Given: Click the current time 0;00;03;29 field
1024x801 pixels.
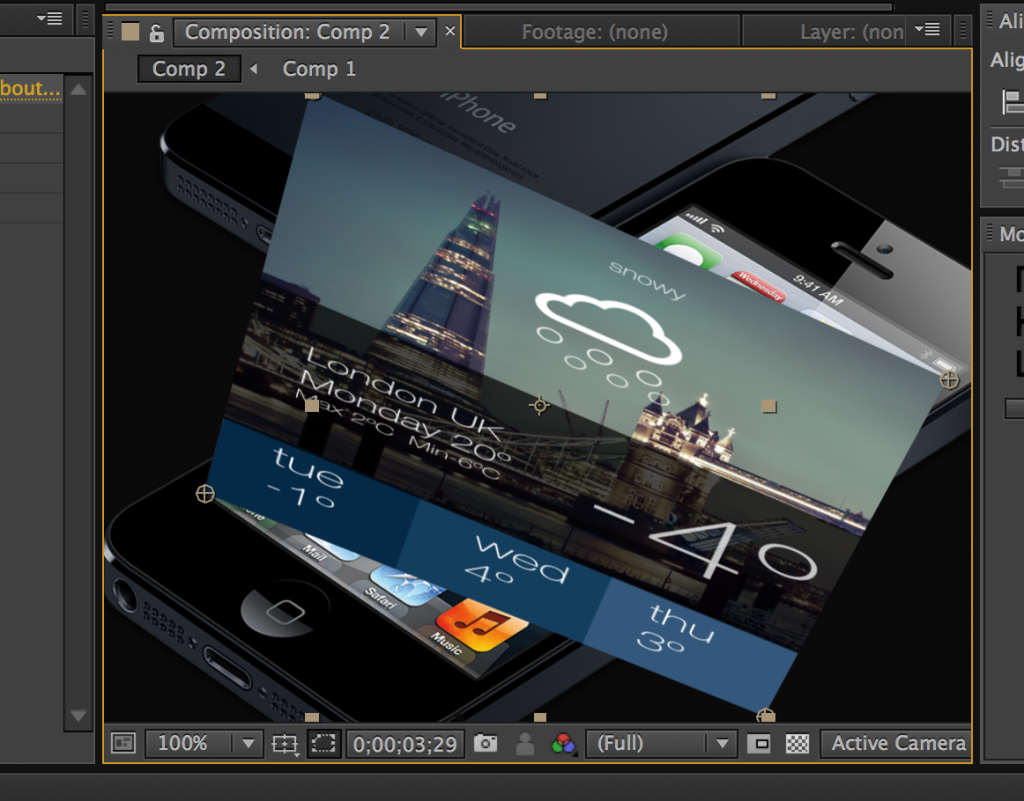Looking at the screenshot, I should (x=405, y=743).
